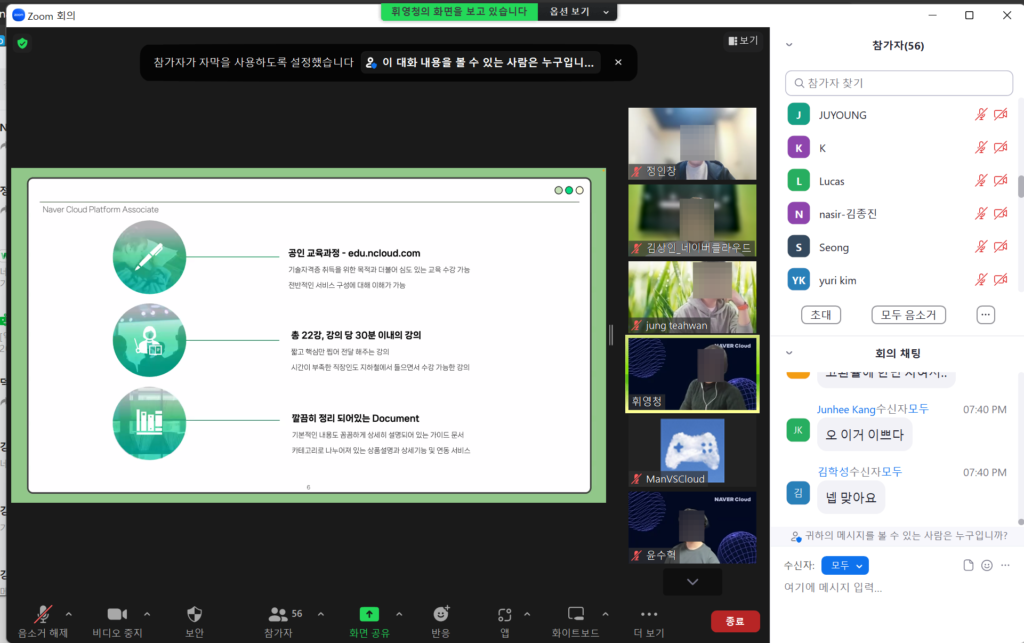Open the 보기 view menu
The image size is (1024, 643).
(743, 41)
